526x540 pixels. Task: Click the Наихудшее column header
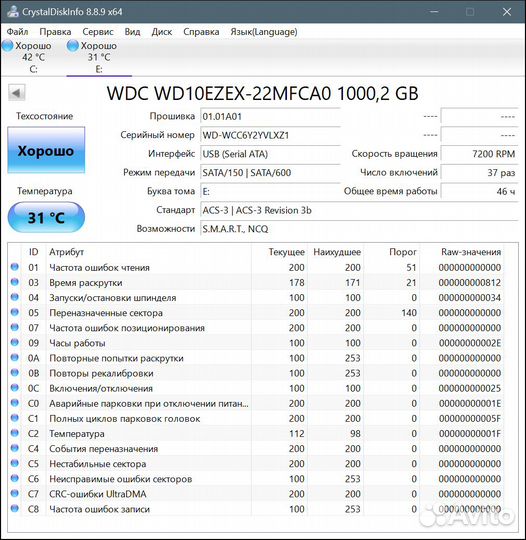337,252
